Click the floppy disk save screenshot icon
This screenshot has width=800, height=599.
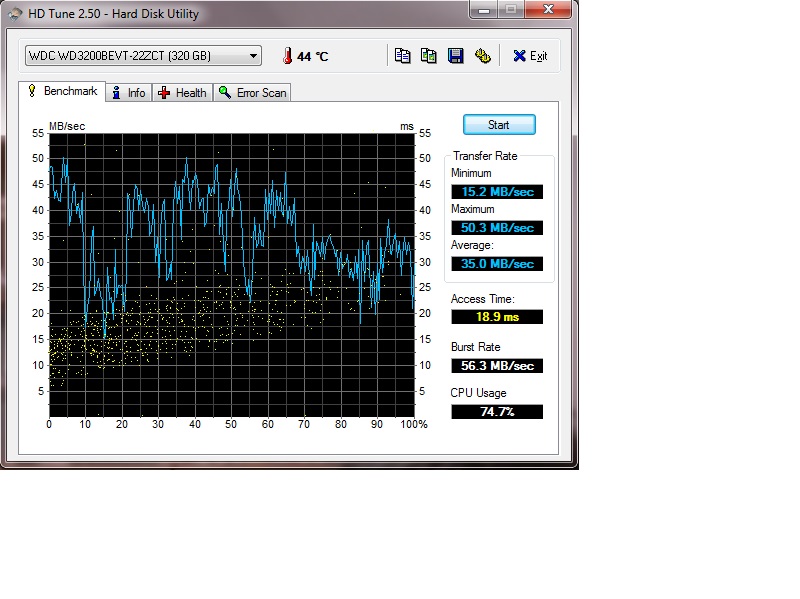click(x=455, y=56)
